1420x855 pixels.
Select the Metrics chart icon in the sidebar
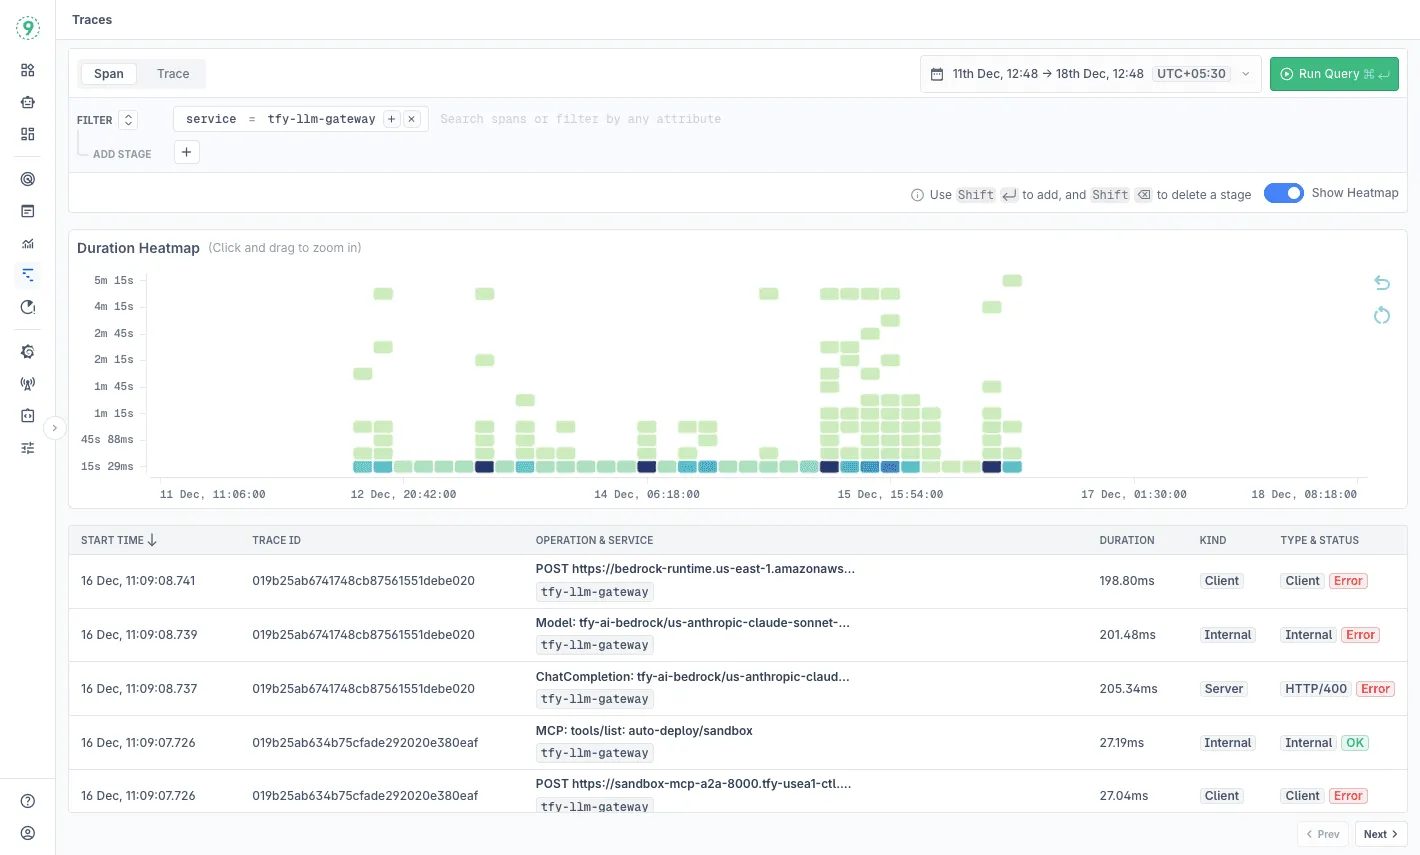pos(27,243)
